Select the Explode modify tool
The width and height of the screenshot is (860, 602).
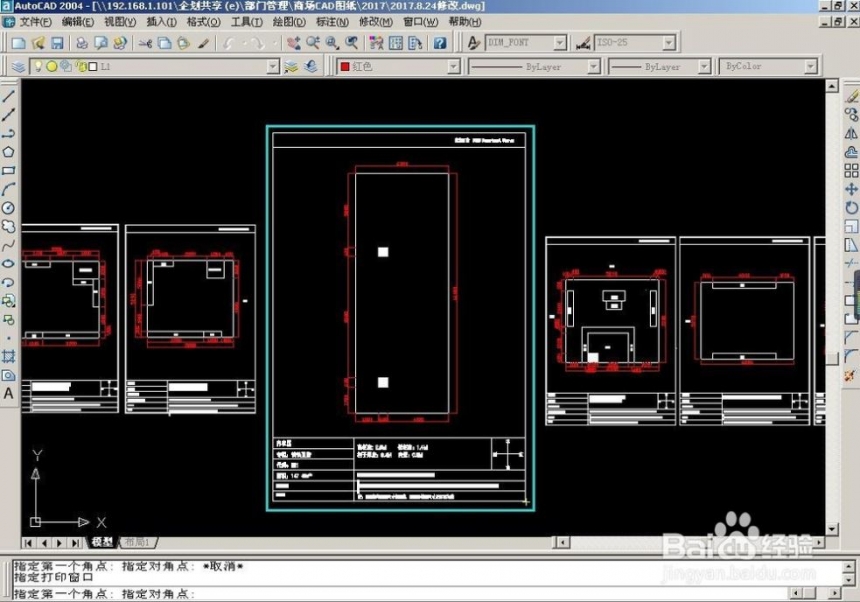(851, 376)
